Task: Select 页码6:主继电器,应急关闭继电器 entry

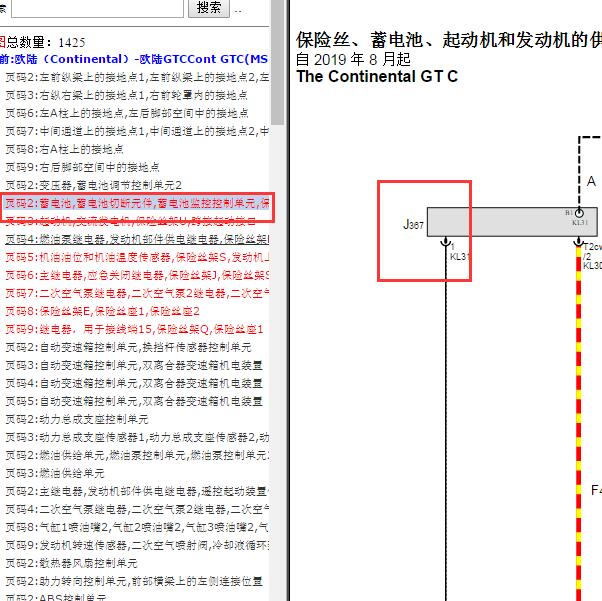Action: pos(137,275)
